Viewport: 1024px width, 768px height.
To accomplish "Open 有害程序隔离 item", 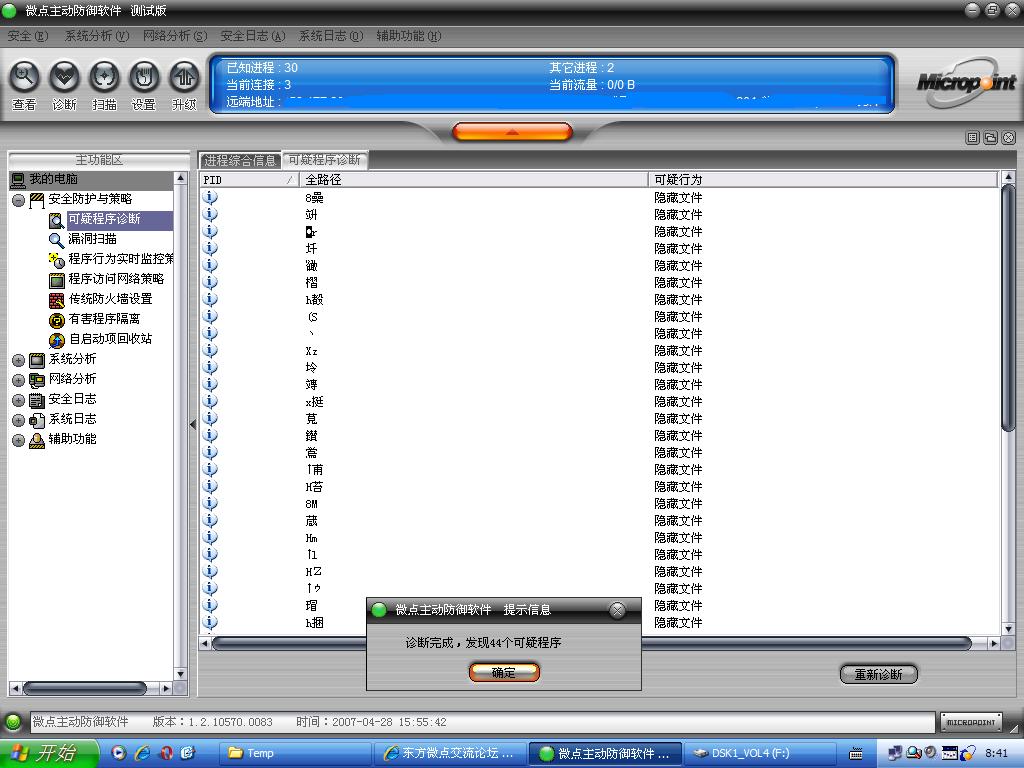I will (104, 319).
